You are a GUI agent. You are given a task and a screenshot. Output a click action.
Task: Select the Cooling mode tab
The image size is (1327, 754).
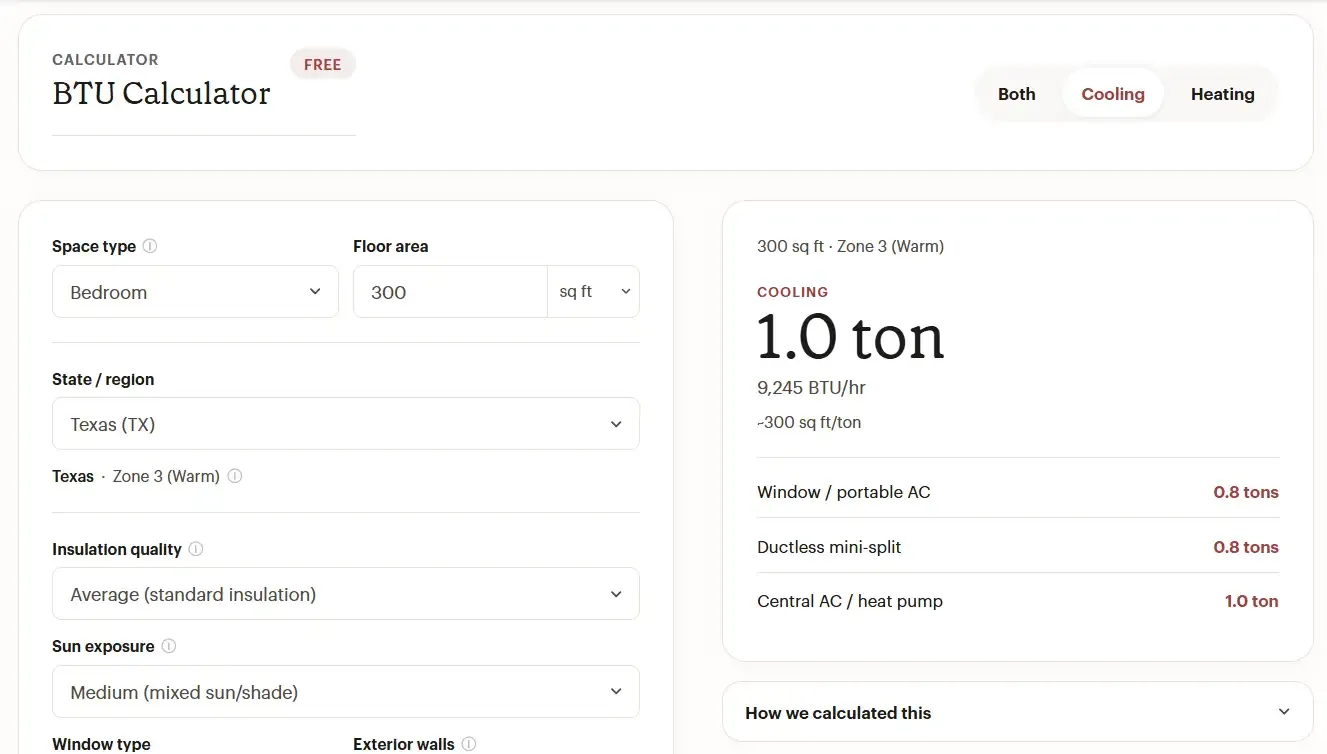tap(1113, 94)
